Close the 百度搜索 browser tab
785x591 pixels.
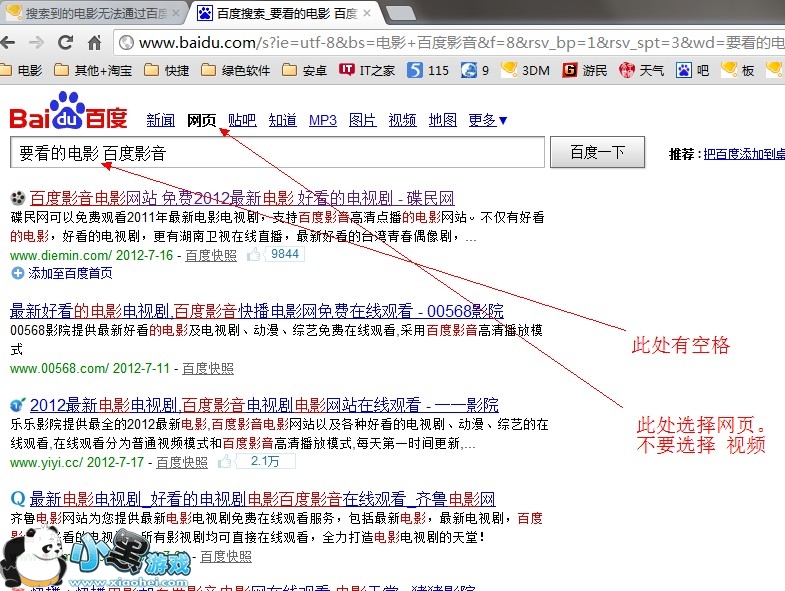(366, 13)
